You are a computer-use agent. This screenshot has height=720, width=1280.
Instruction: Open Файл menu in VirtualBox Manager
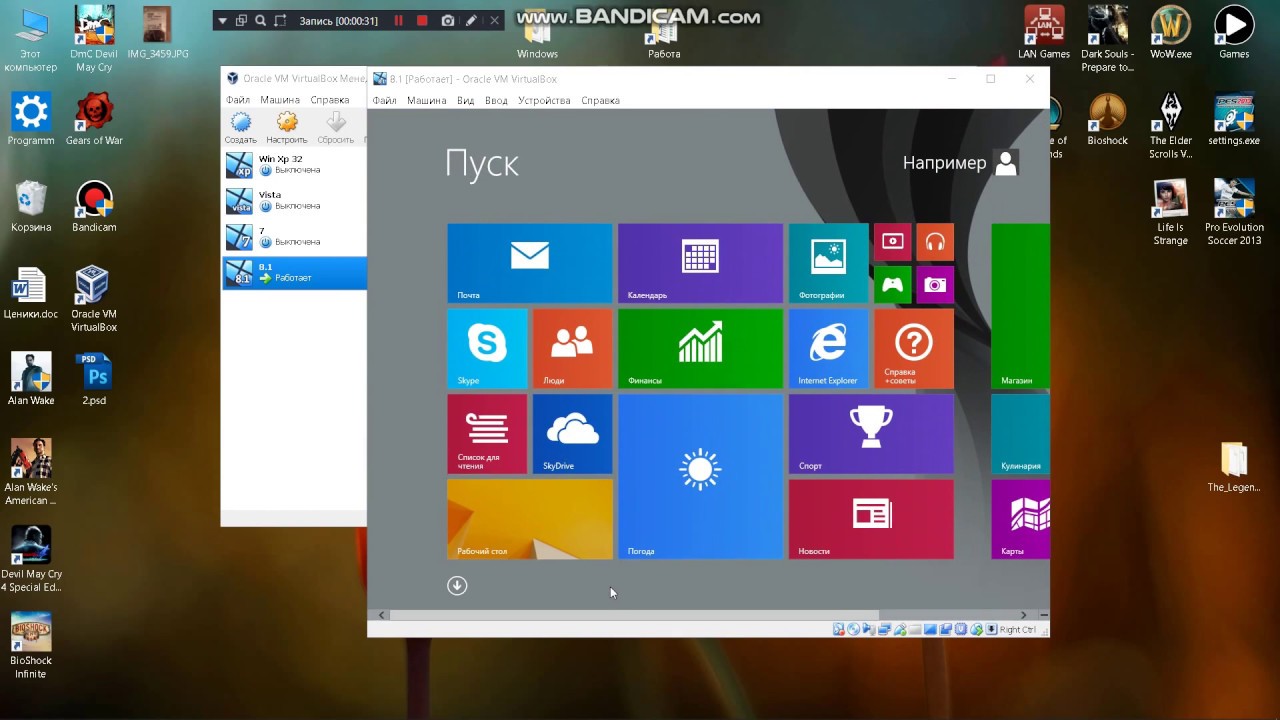[x=238, y=100]
